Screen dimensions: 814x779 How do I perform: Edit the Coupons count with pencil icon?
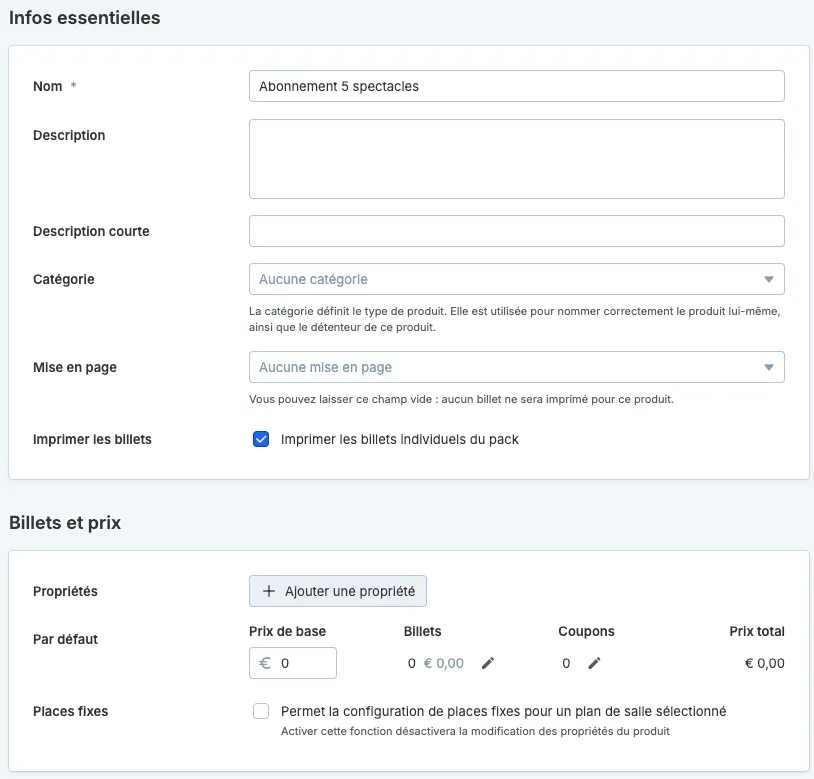[594, 663]
